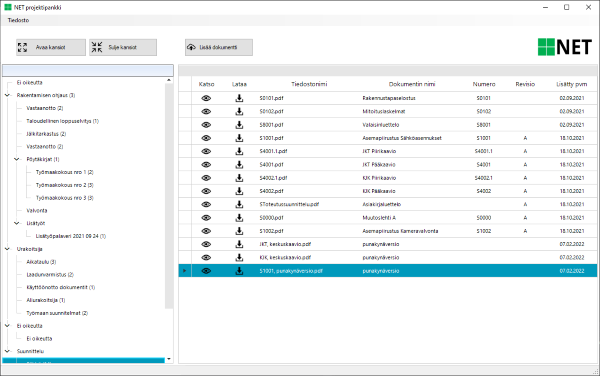Viewport: 600px width, 376px height.
Task: View S1001.pdf with the eye icon
Action: (206, 138)
